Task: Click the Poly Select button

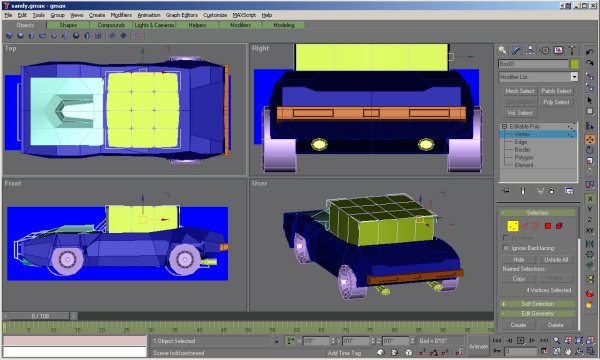Action: (x=556, y=102)
